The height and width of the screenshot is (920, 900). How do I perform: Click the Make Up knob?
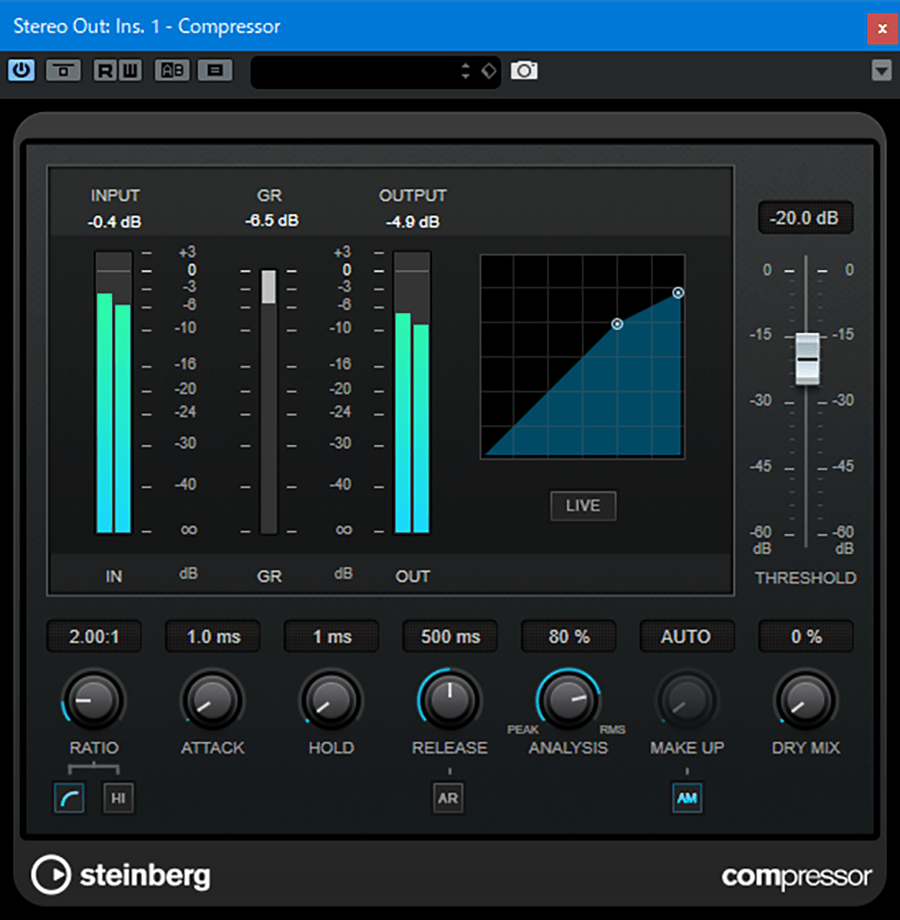[x=687, y=700]
